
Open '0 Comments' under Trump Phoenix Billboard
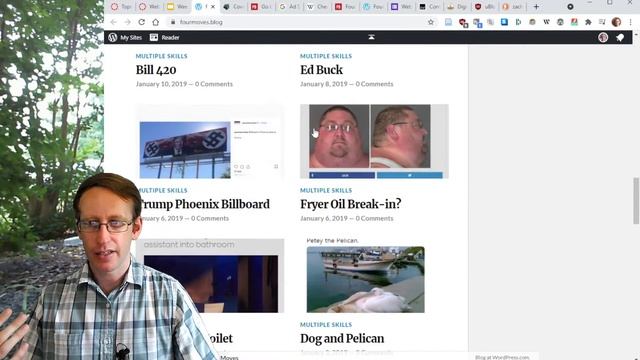point(210,218)
